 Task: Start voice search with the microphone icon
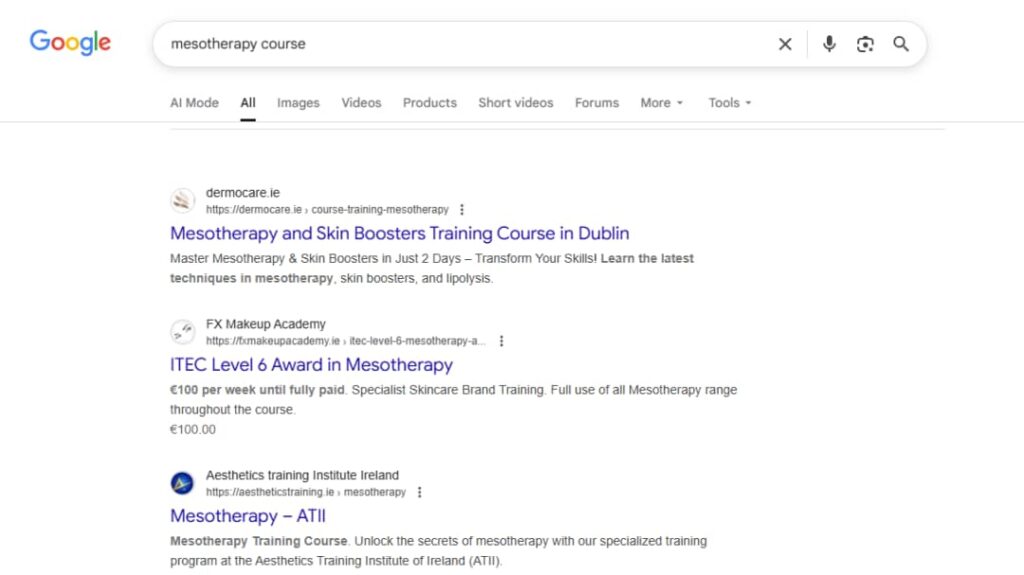tap(829, 44)
